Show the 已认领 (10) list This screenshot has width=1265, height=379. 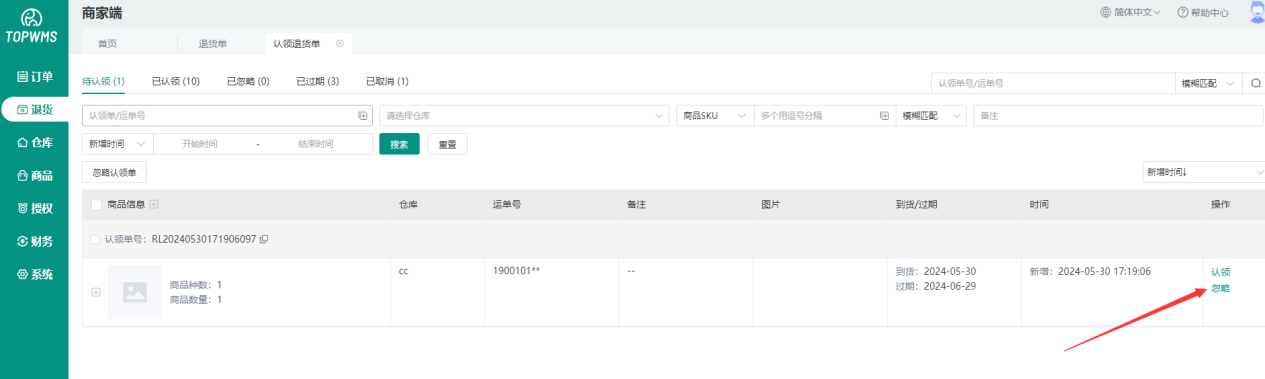[x=176, y=81]
